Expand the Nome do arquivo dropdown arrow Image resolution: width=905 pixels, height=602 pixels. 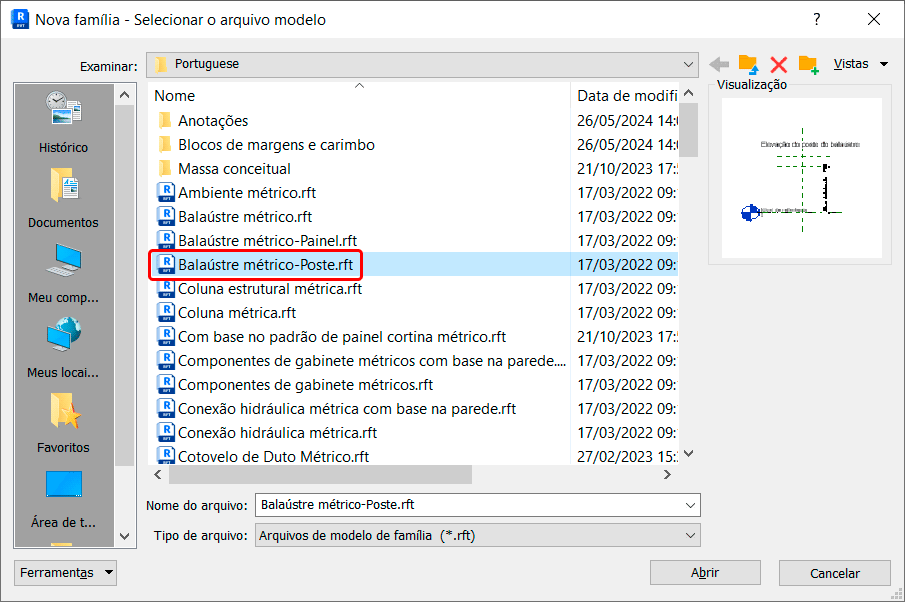pos(690,505)
